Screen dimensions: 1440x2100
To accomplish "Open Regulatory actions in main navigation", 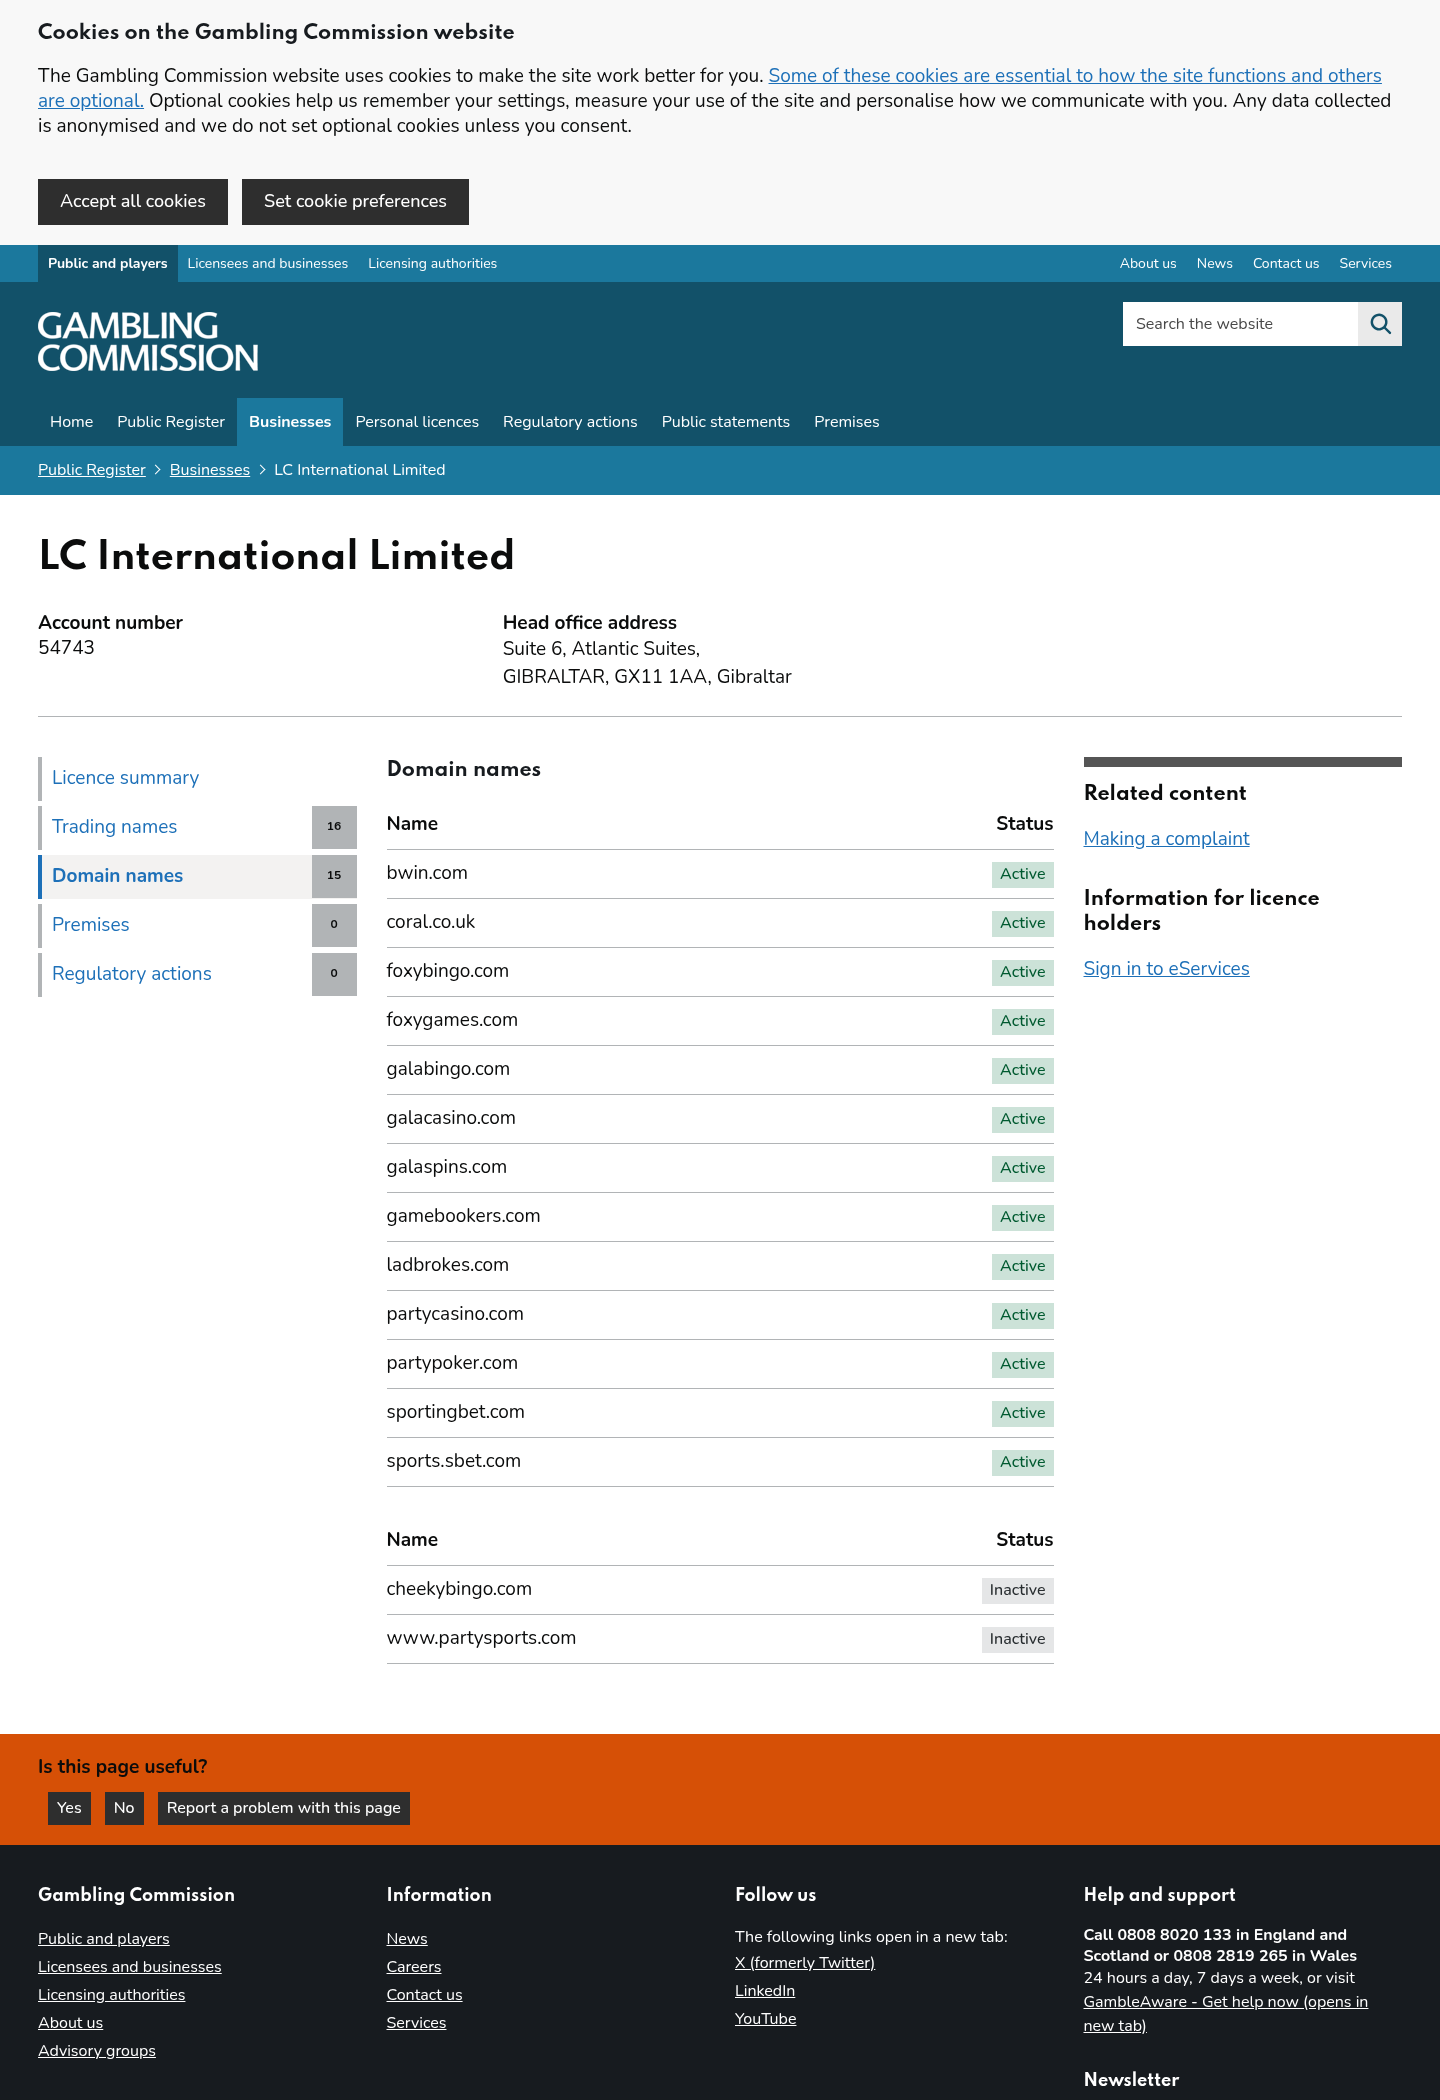I will point(570,422).
